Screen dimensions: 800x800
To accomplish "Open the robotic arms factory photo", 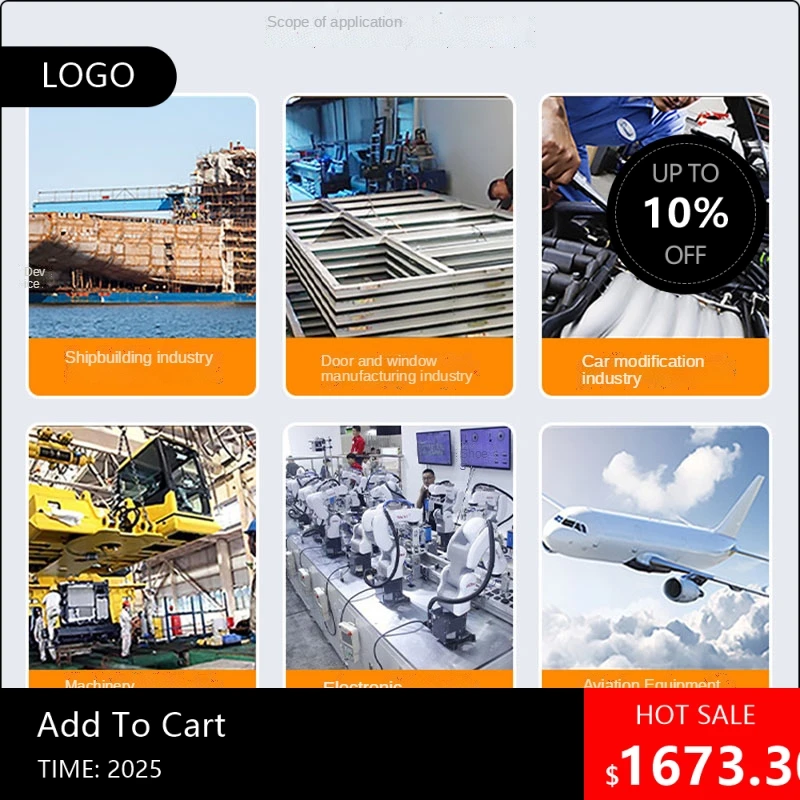I will pyautogui.click(x=399, y=547).
